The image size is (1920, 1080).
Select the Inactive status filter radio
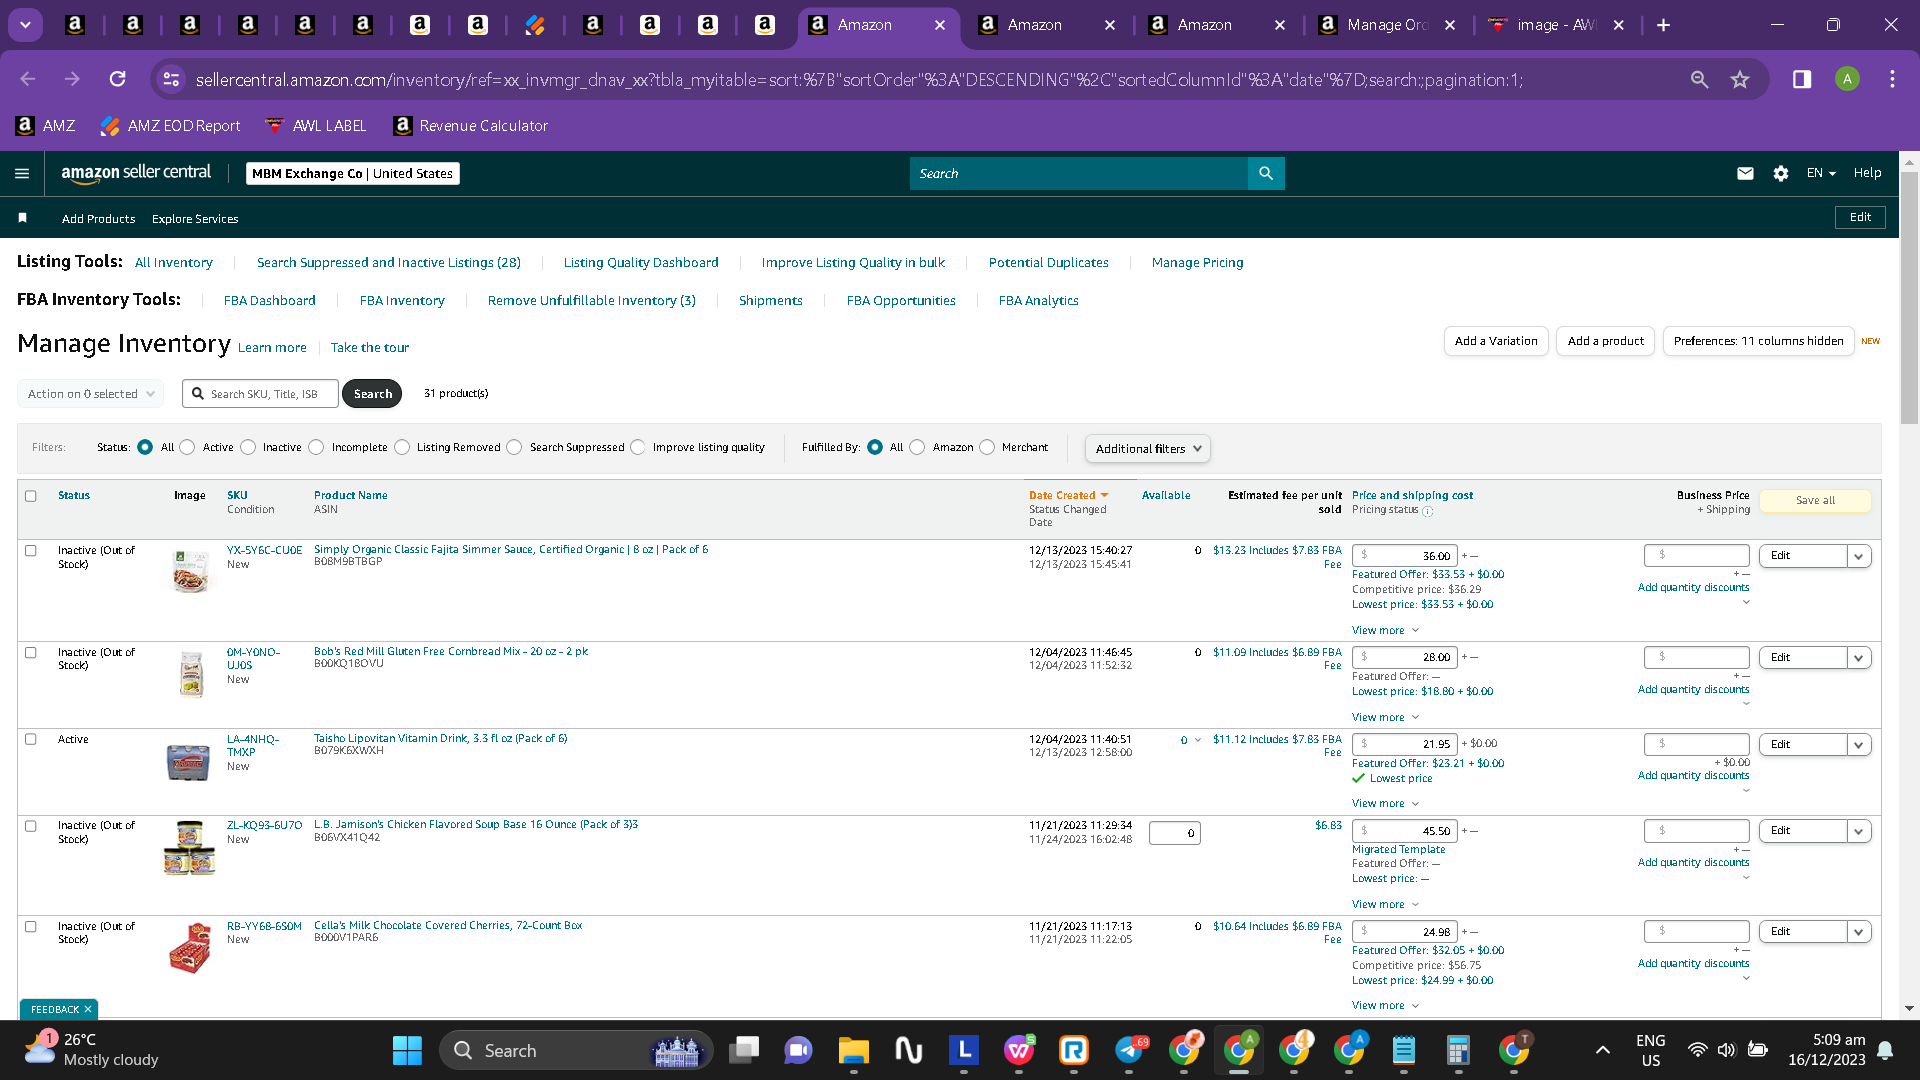click(248, 447)
